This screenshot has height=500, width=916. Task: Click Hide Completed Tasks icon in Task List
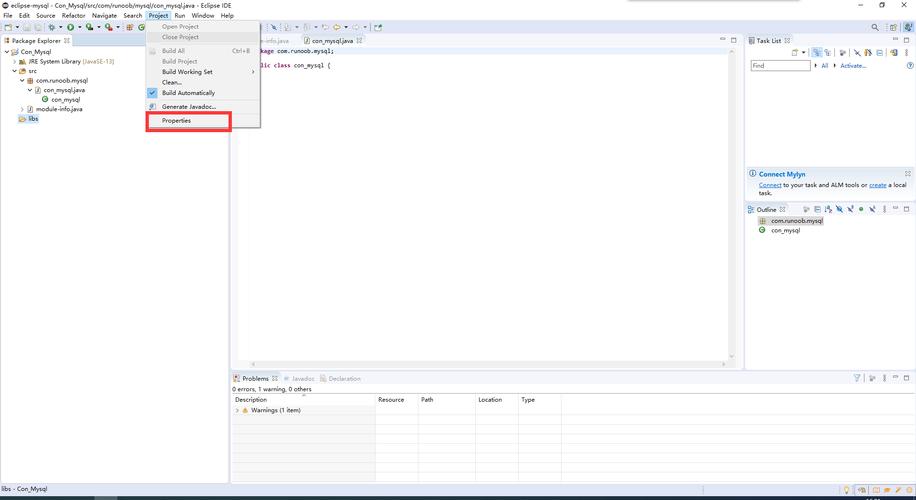click(x=857, y=53)
